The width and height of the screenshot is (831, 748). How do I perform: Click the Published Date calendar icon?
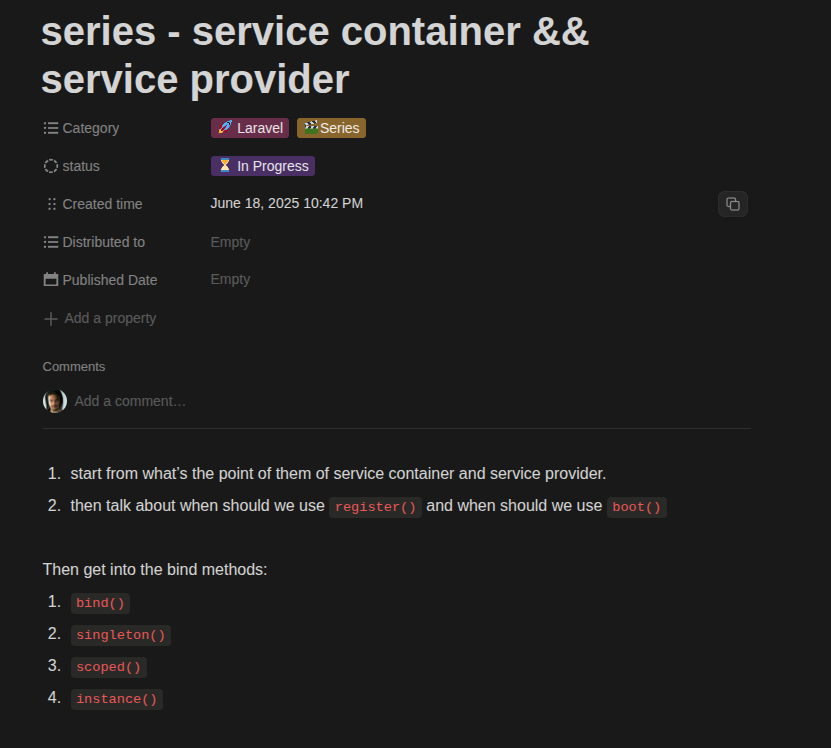tap(51, 280)
